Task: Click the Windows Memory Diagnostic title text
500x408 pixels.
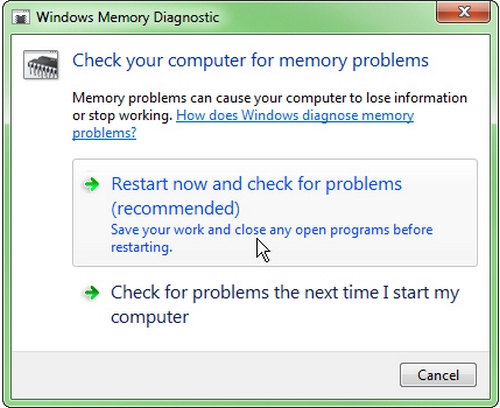Action: coord(128,17)
